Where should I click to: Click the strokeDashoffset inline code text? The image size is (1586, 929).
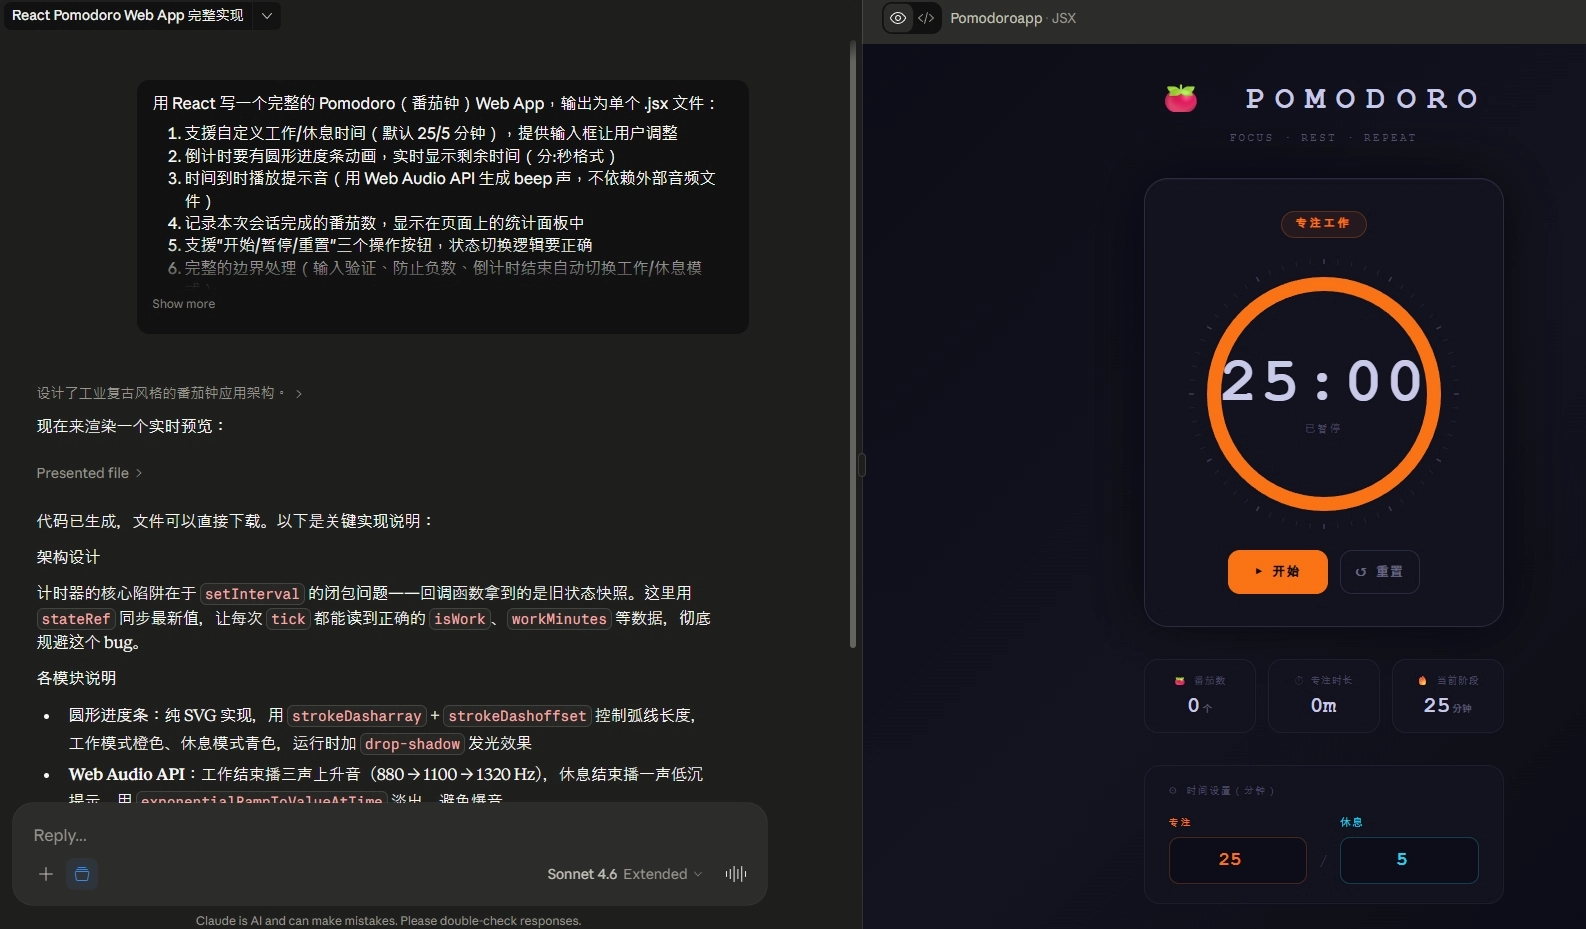pos(517,716)
